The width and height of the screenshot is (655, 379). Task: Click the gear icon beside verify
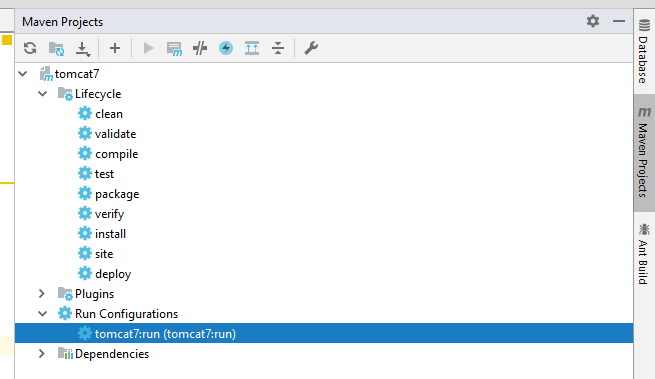pyautogui.click(x=85, y=214)
